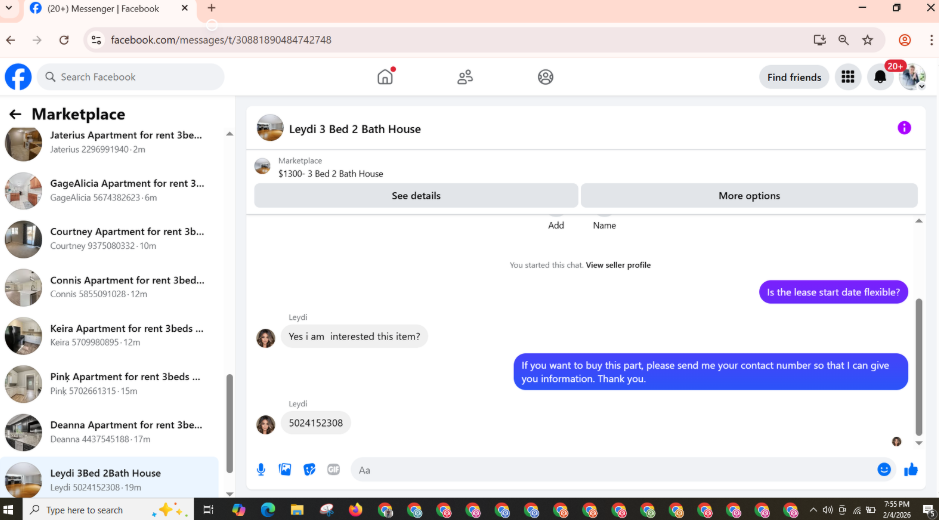939x520 pixels.
Task: Click the Search Facebook field
Action: tap(131, 77)
